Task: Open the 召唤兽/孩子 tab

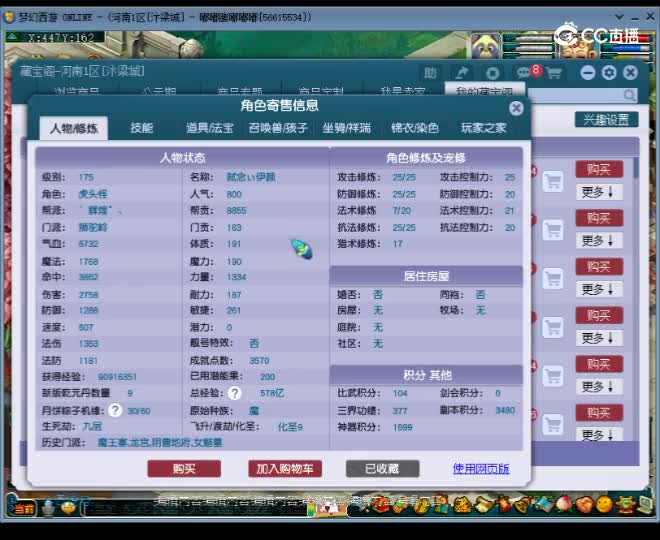Action: pyautogui.click(x=278, y=128)
